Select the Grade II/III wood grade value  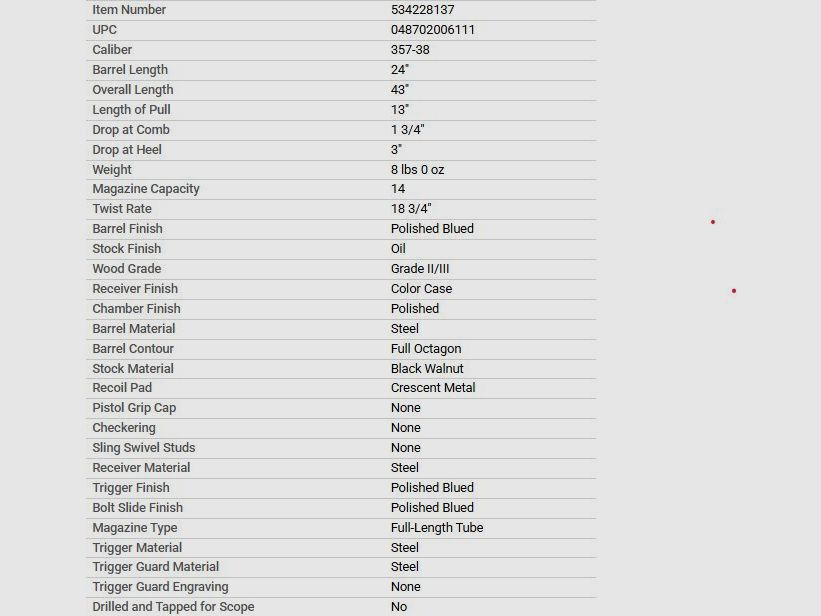(x=420, y=269)
